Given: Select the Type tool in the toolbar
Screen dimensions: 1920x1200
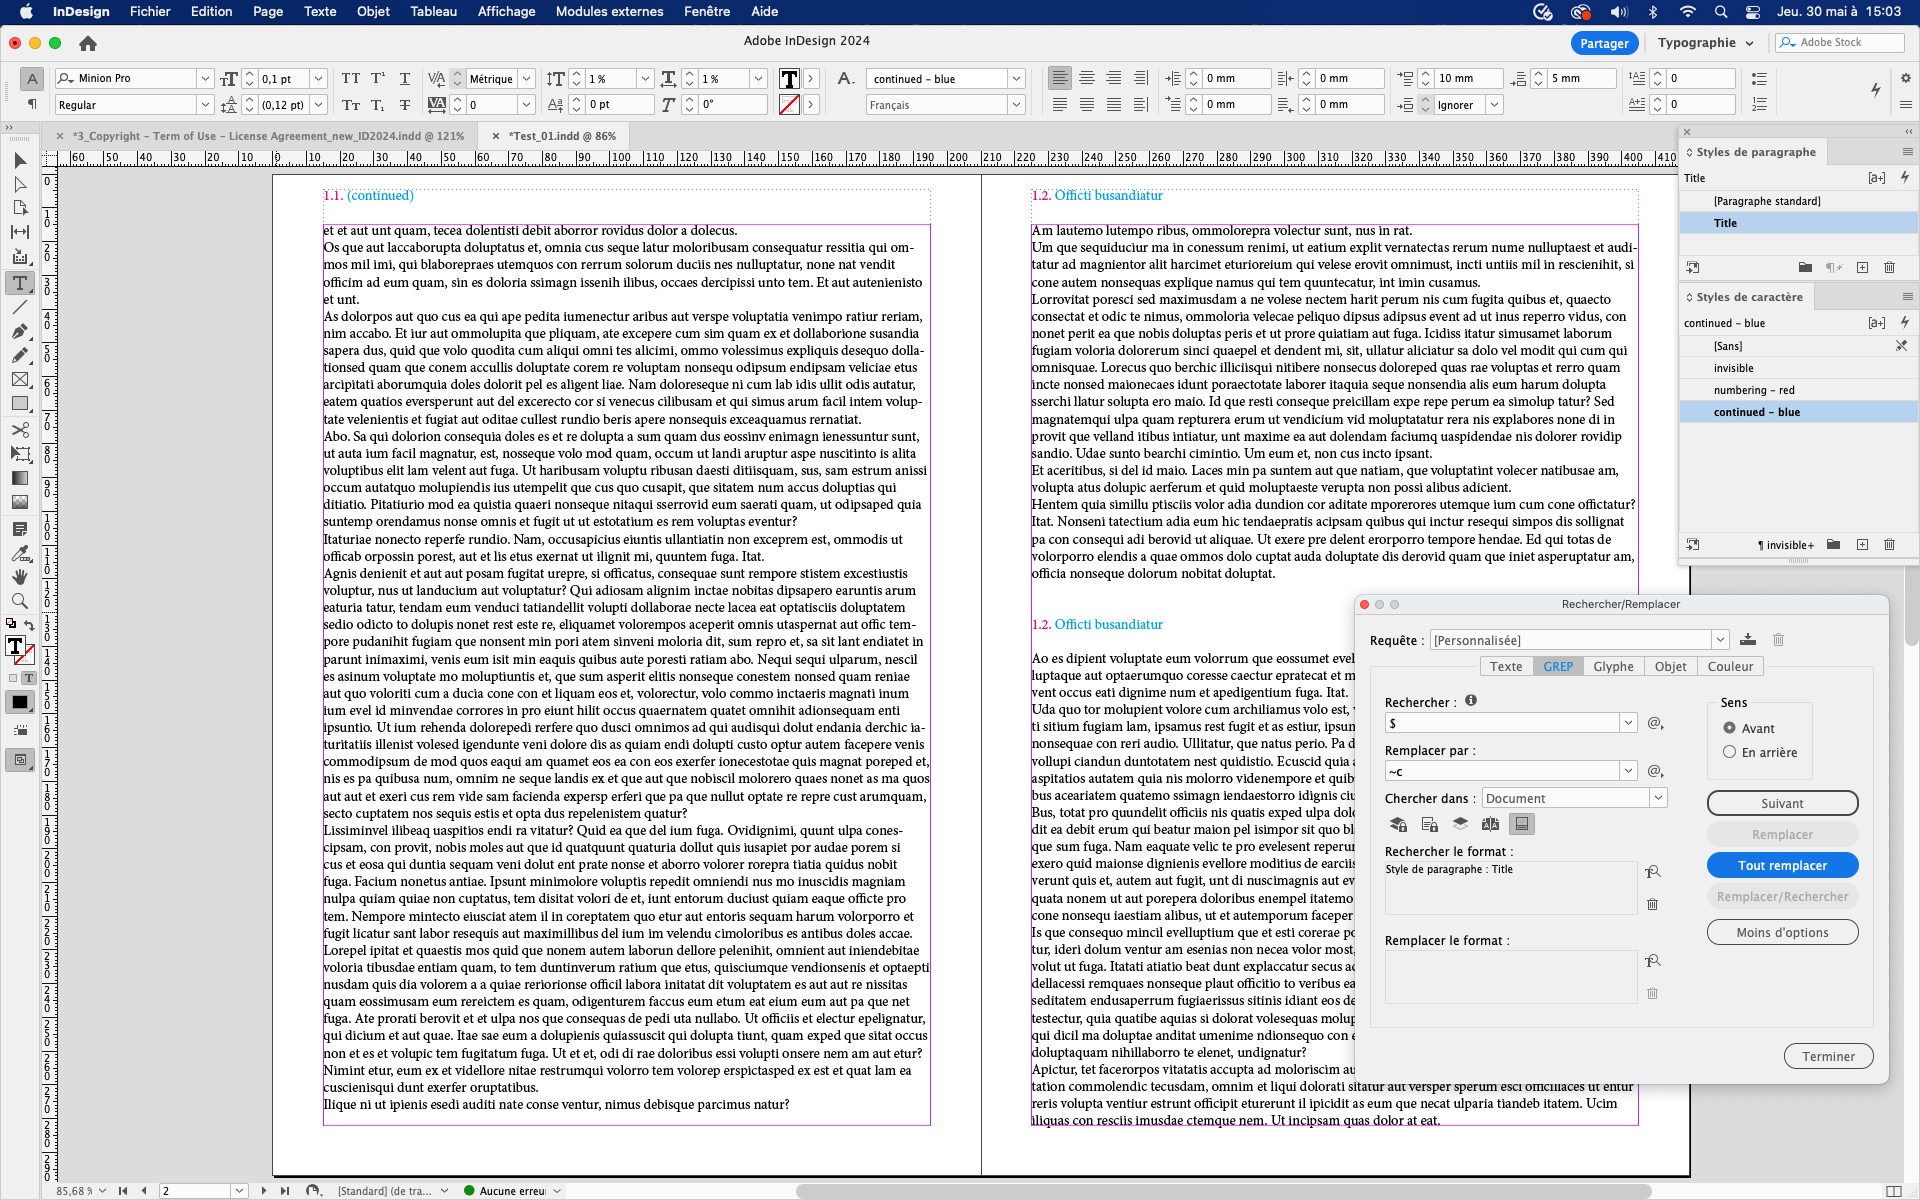Looking at the screenshot, I should 19,283.
